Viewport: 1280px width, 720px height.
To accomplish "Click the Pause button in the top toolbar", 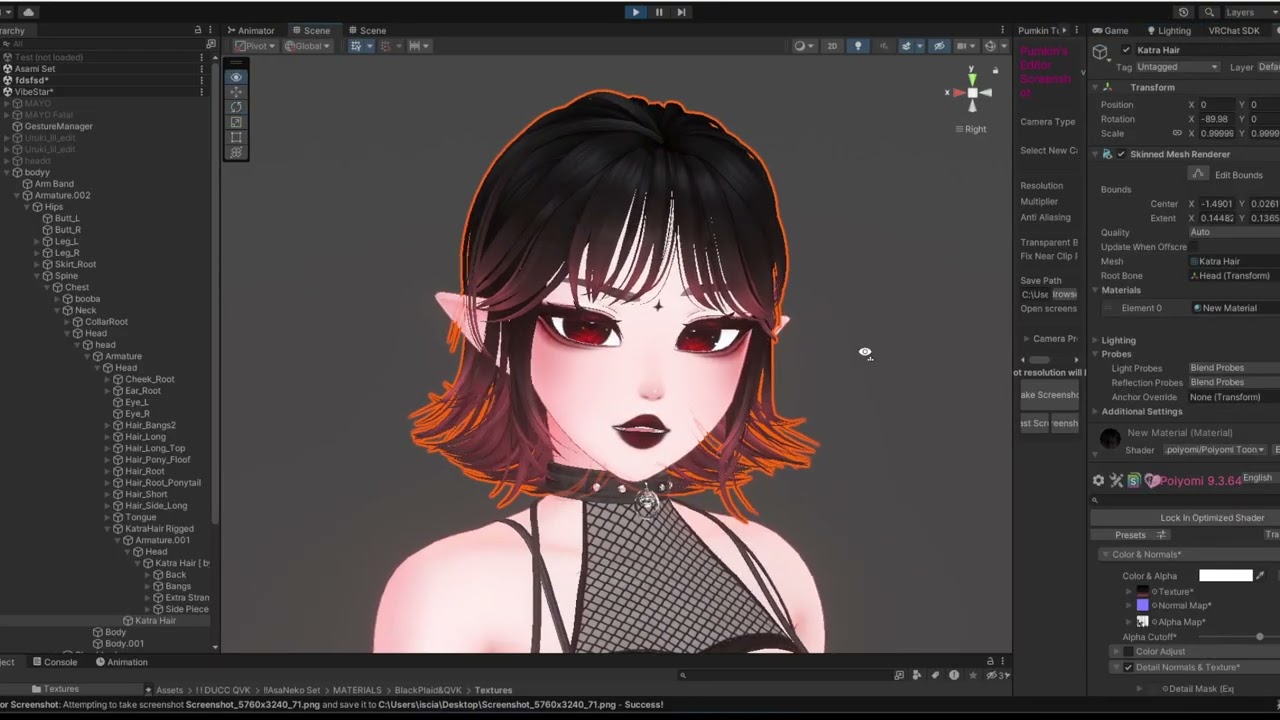I will click(659, 12).
